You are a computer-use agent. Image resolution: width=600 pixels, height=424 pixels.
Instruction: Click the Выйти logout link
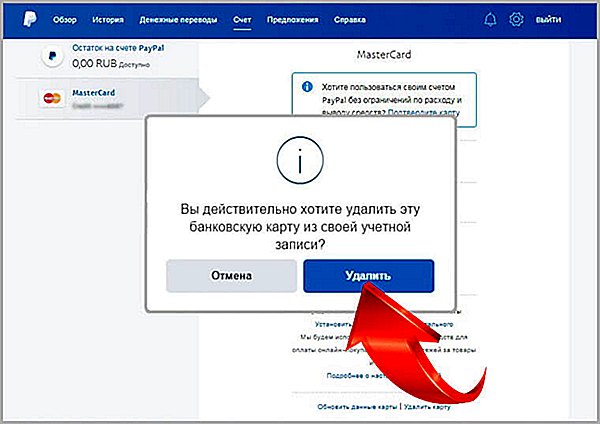click(548, 20)
